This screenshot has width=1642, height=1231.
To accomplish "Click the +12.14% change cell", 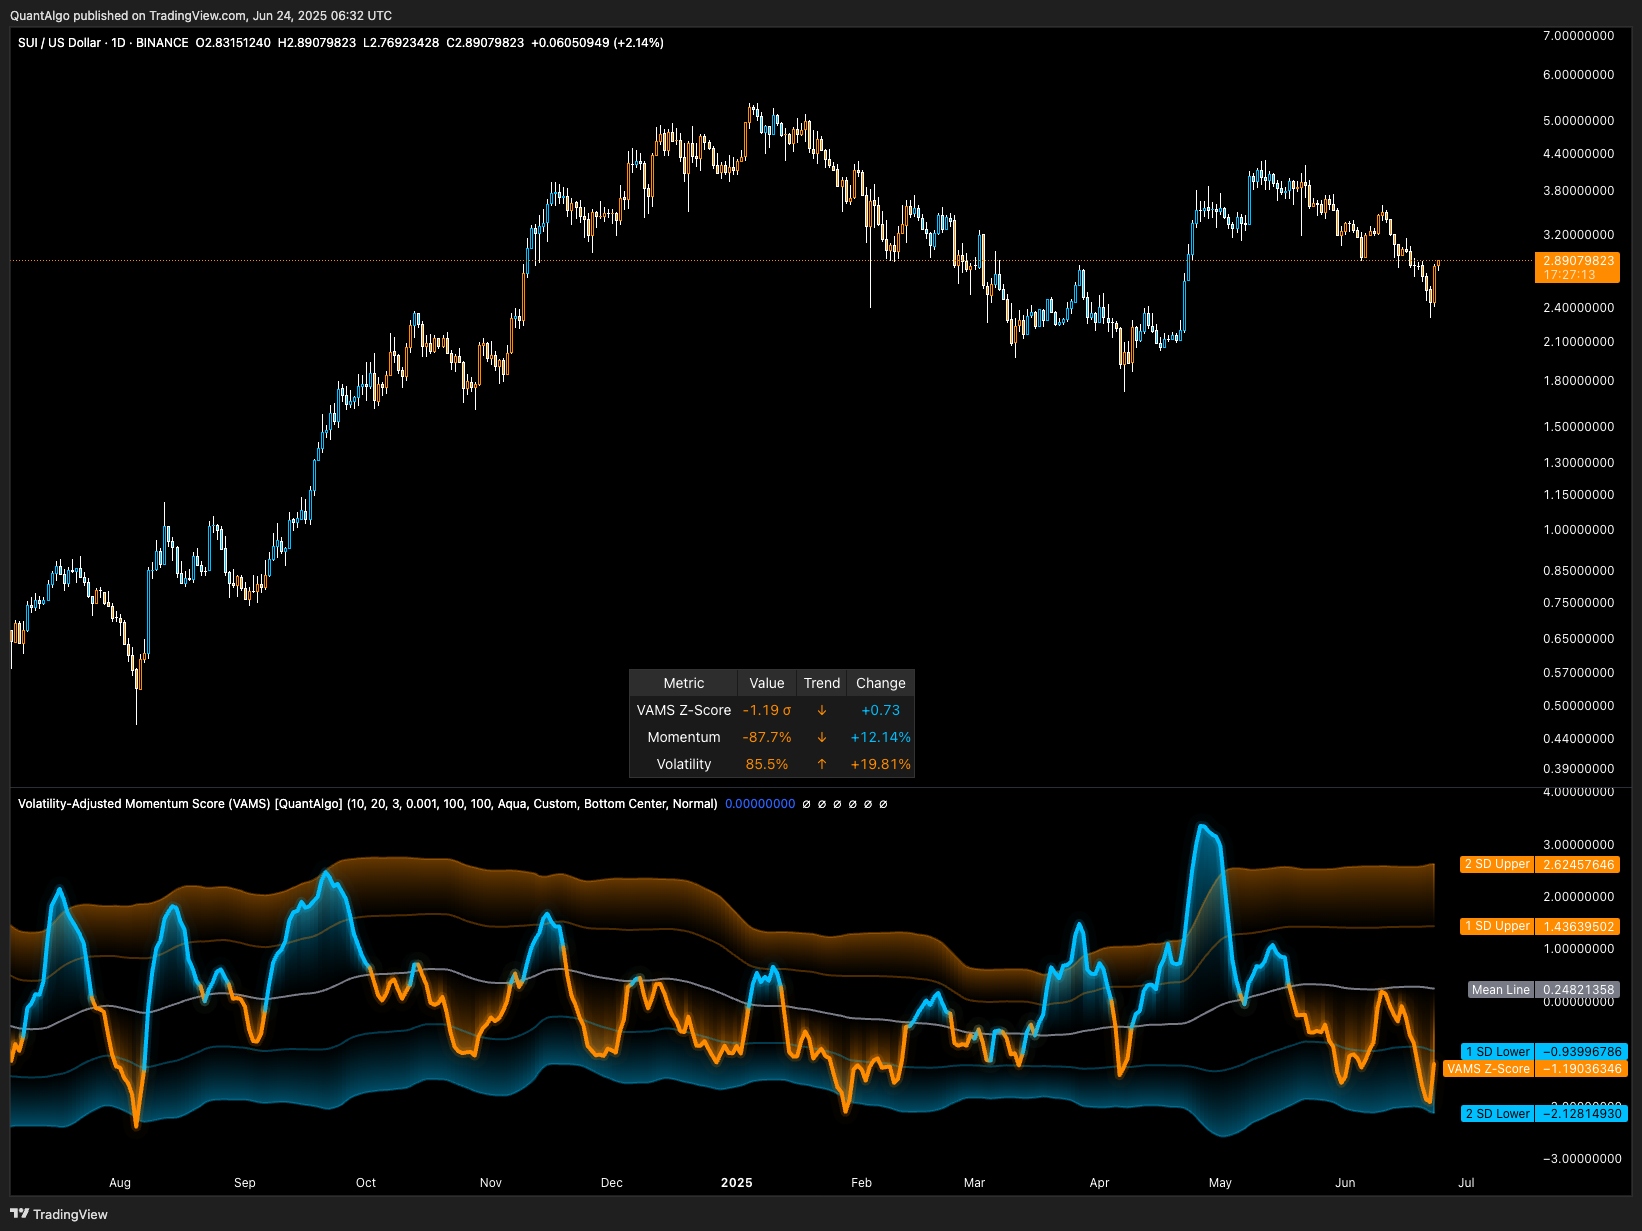I will (881, 737).
